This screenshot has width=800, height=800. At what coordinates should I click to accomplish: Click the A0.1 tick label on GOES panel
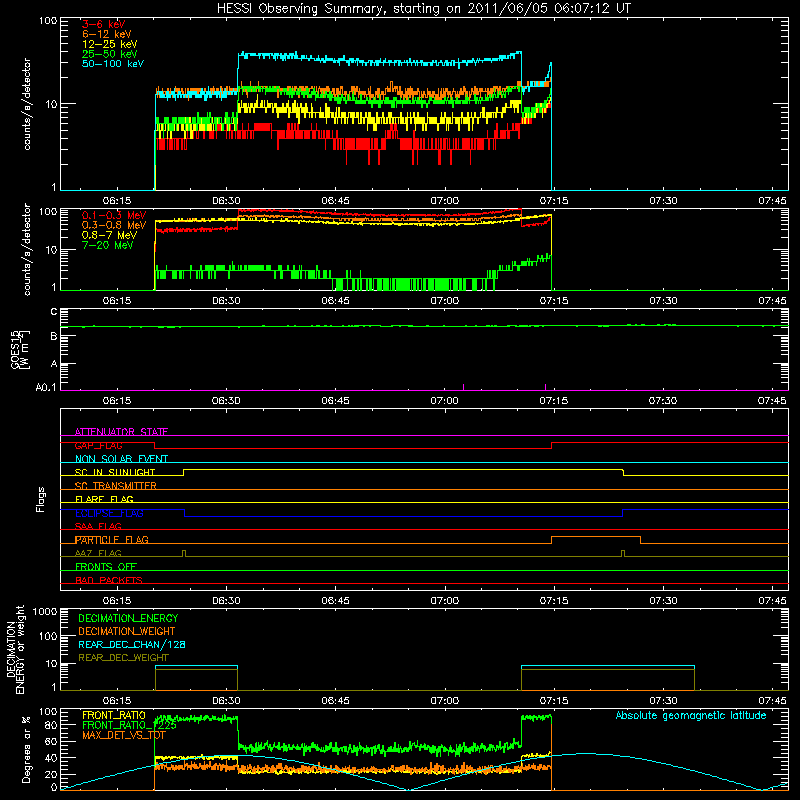tap(46, 387)
